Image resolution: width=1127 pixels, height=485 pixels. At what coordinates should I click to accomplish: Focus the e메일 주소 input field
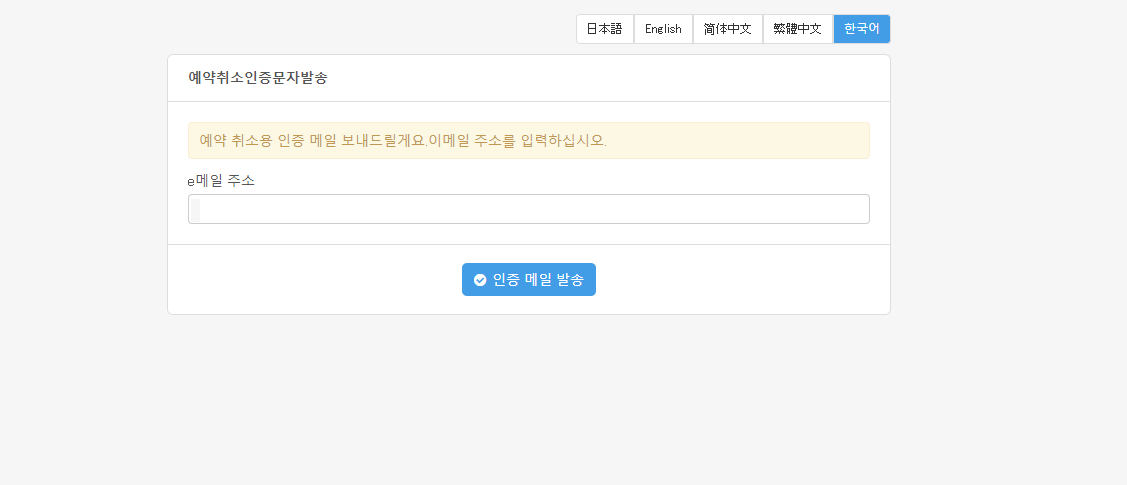click(x=528, y=209)
